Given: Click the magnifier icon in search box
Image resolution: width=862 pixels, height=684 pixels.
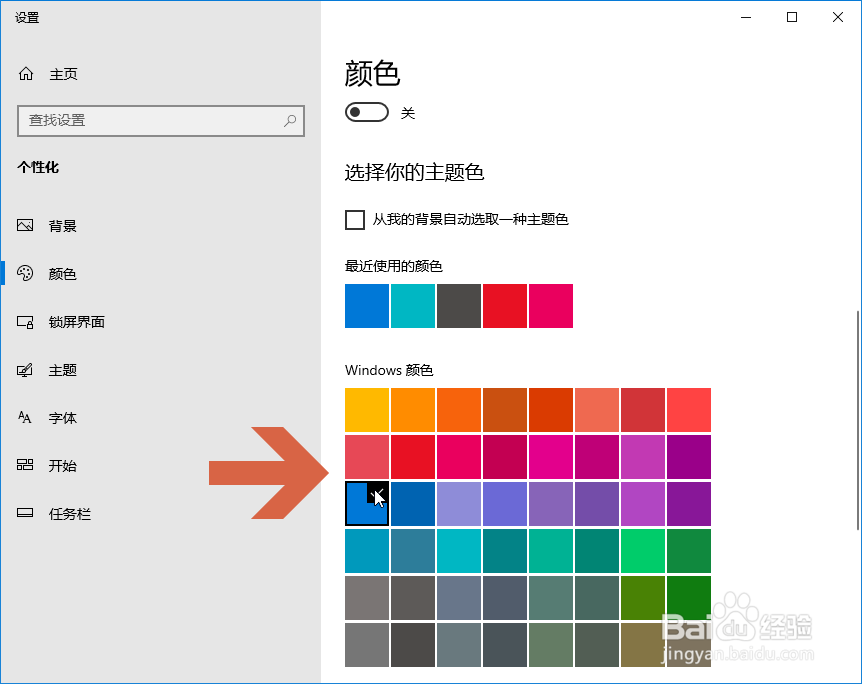Looking at the screenshot, I should (290, 120).
